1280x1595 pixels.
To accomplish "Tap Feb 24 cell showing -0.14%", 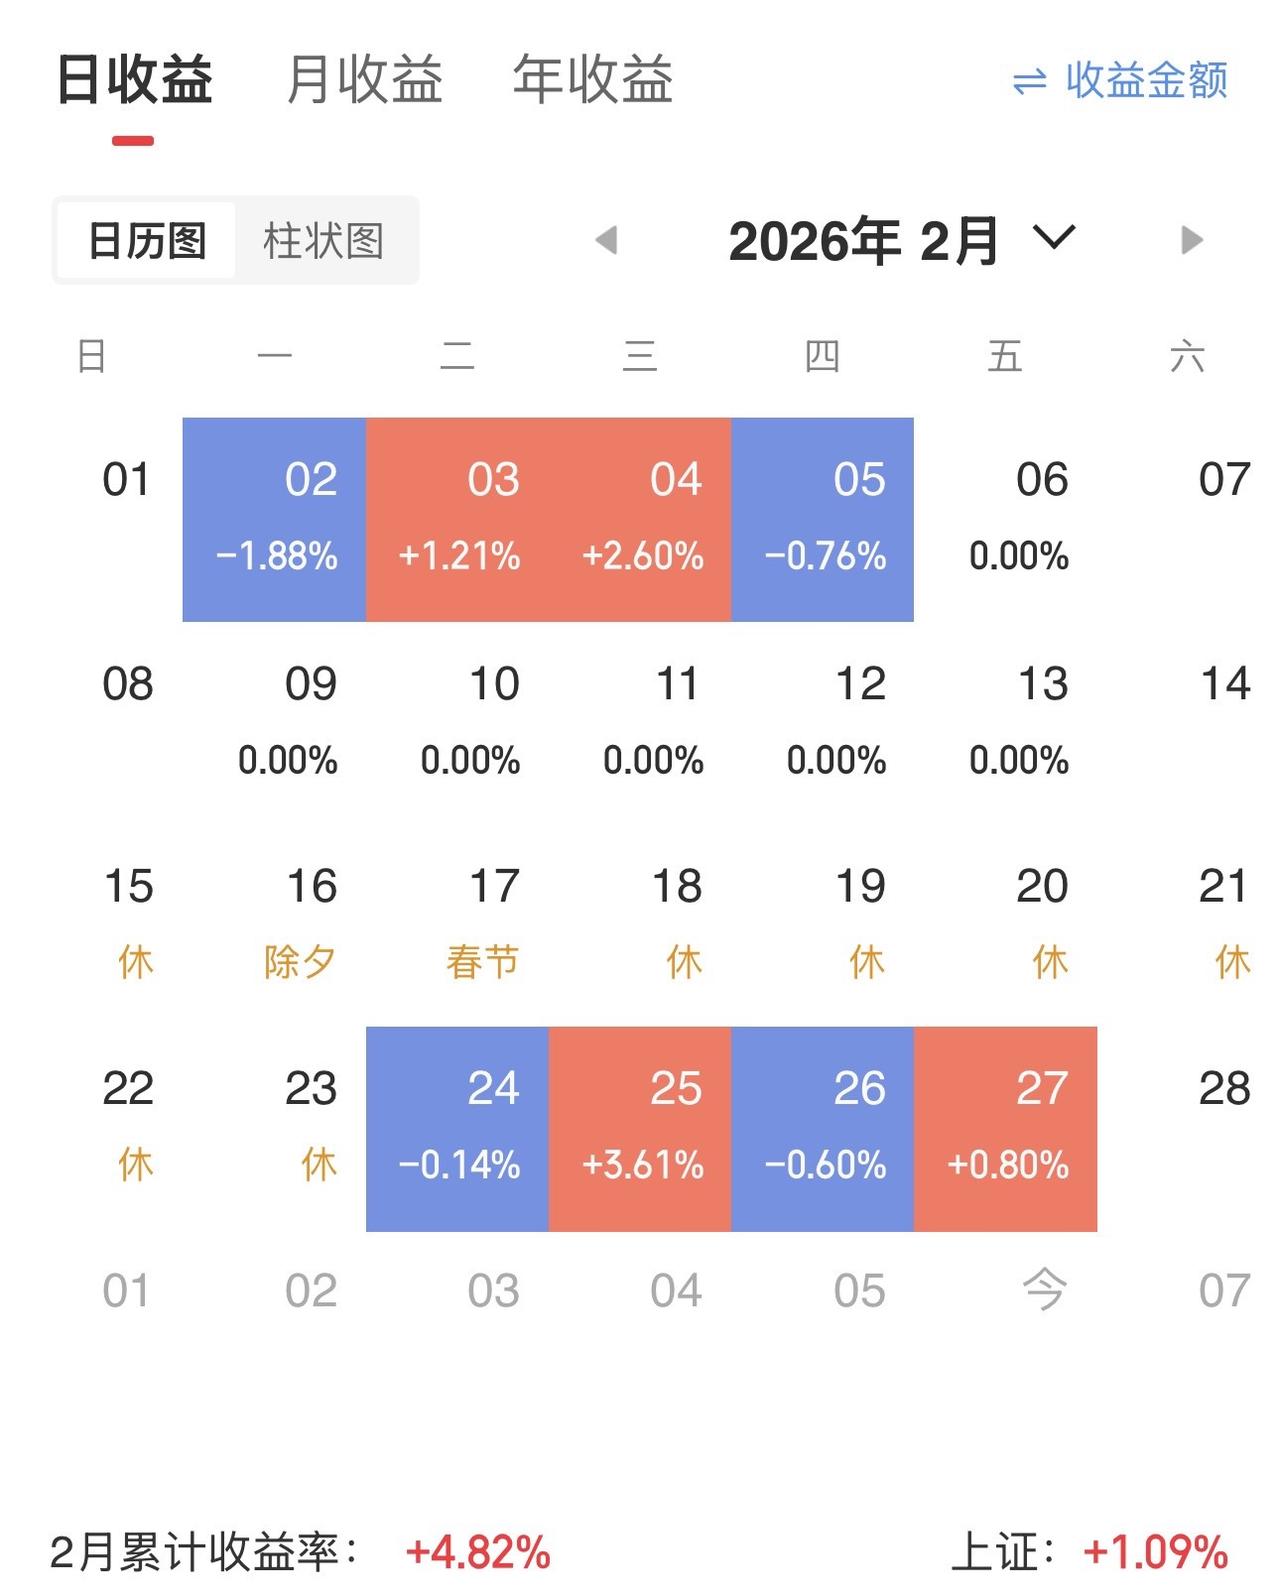I will (458, 1129).
